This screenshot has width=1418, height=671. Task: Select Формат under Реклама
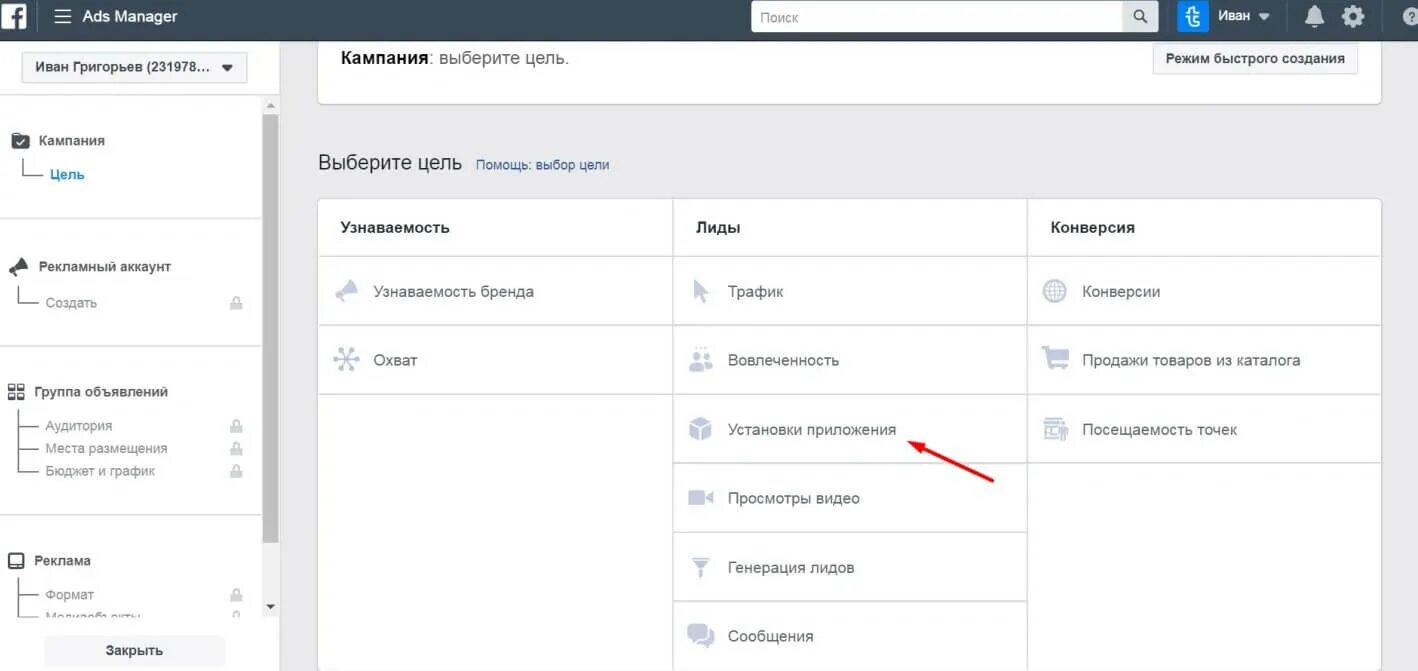(70, 594)
